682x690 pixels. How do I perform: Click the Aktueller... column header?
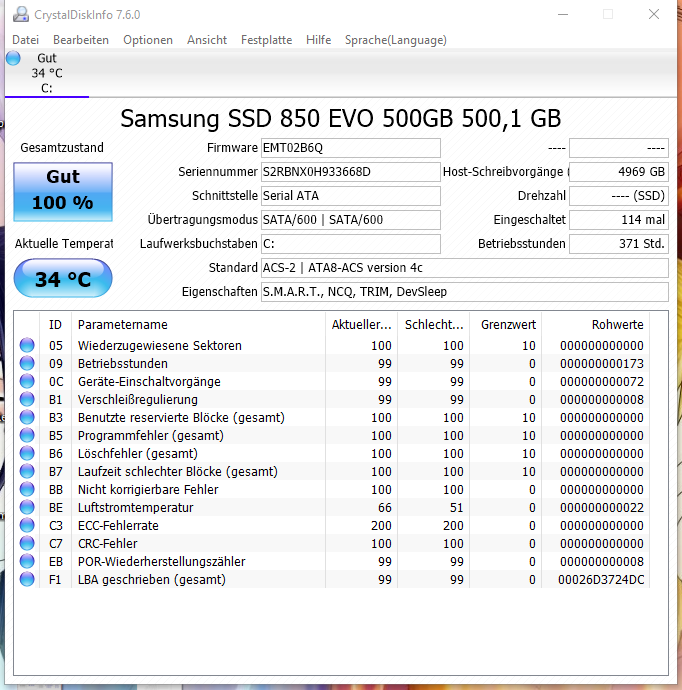coord(361,325)
